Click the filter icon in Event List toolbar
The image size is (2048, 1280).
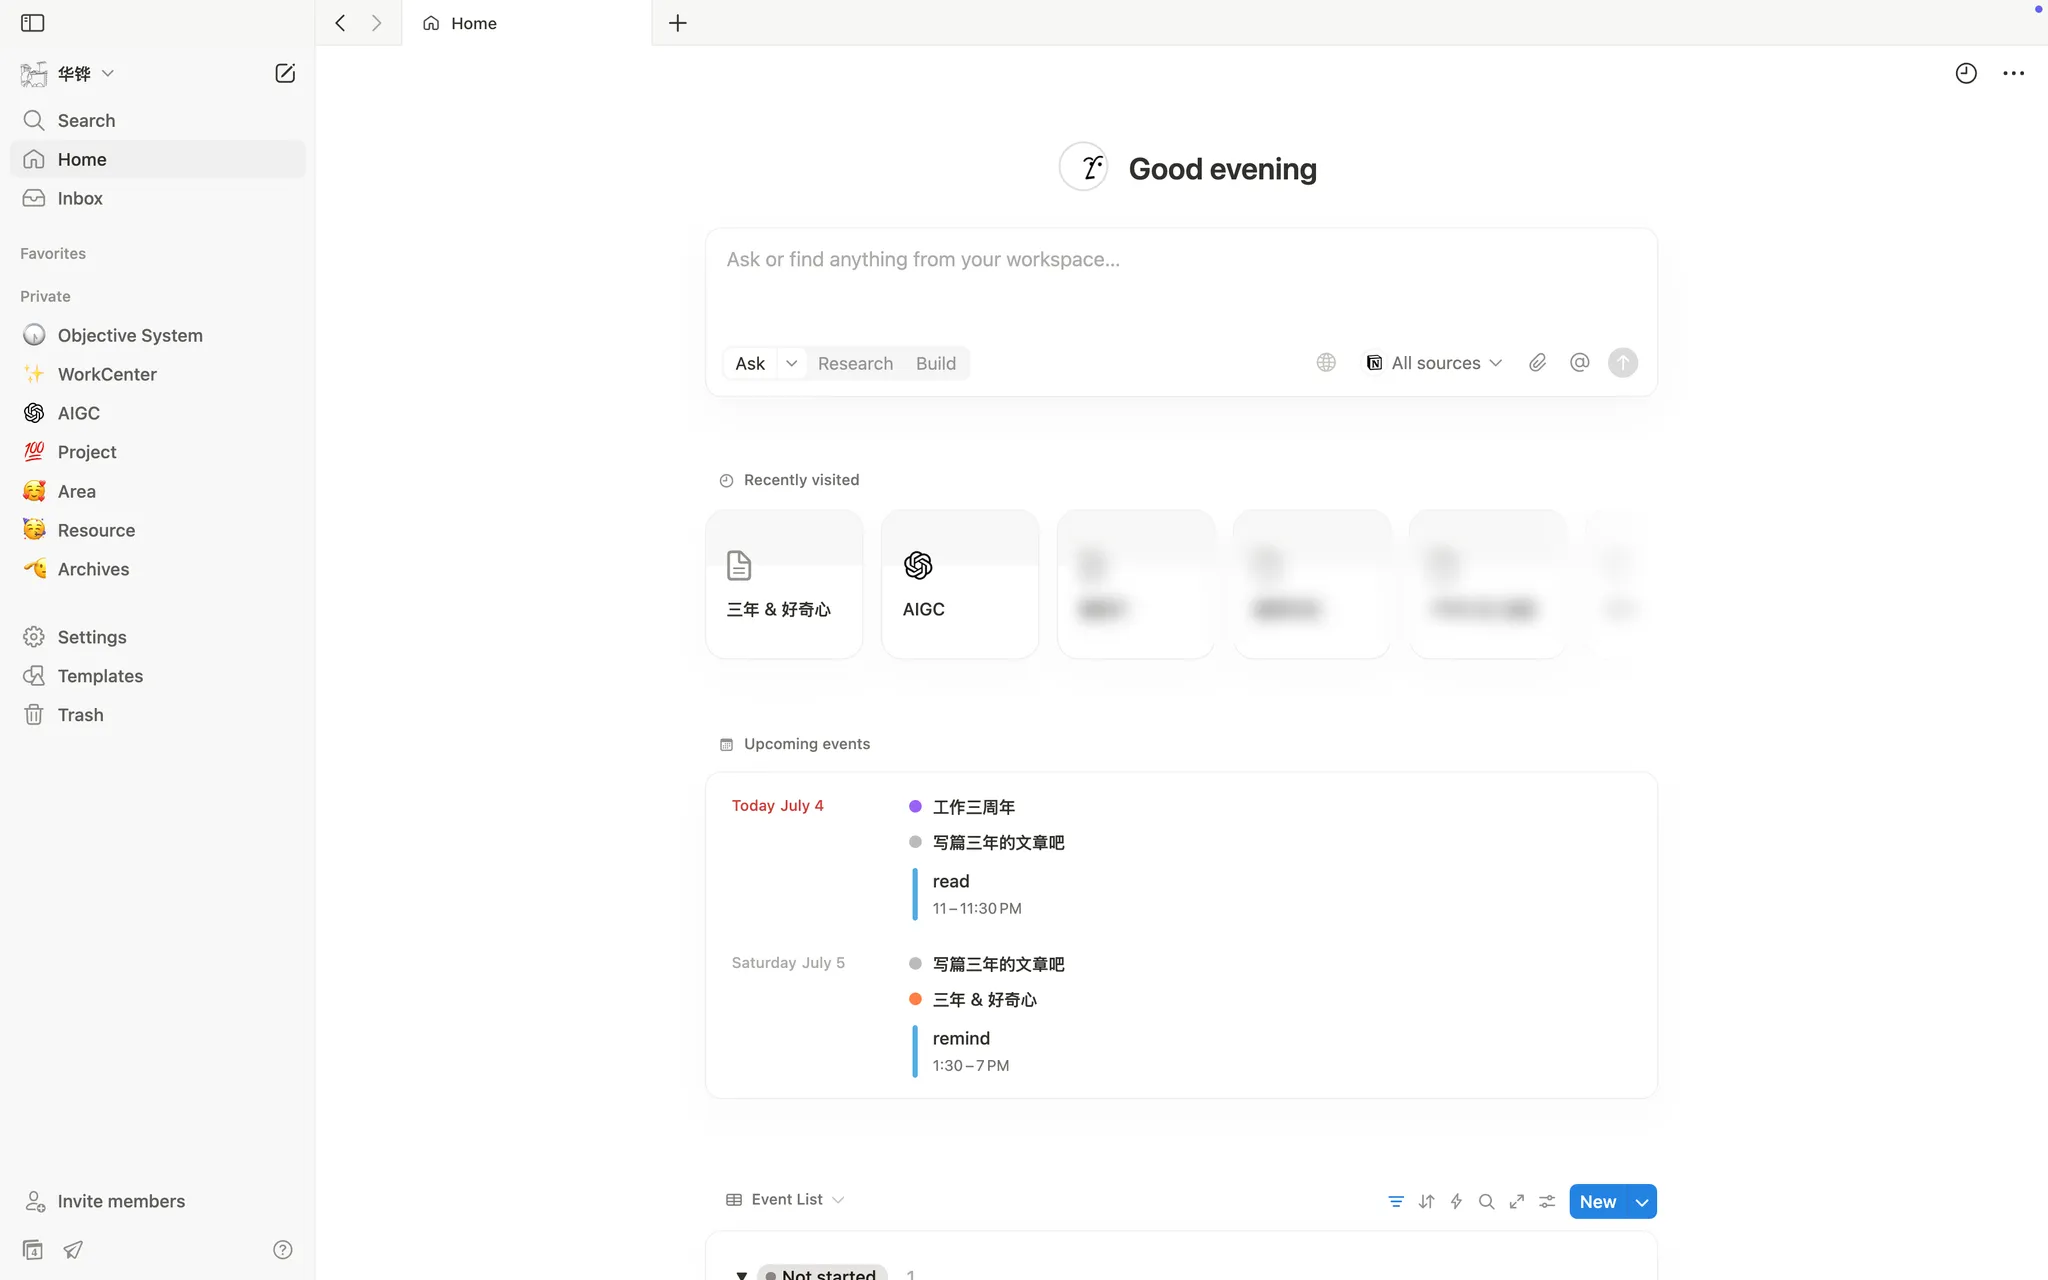(1396, 1202)
